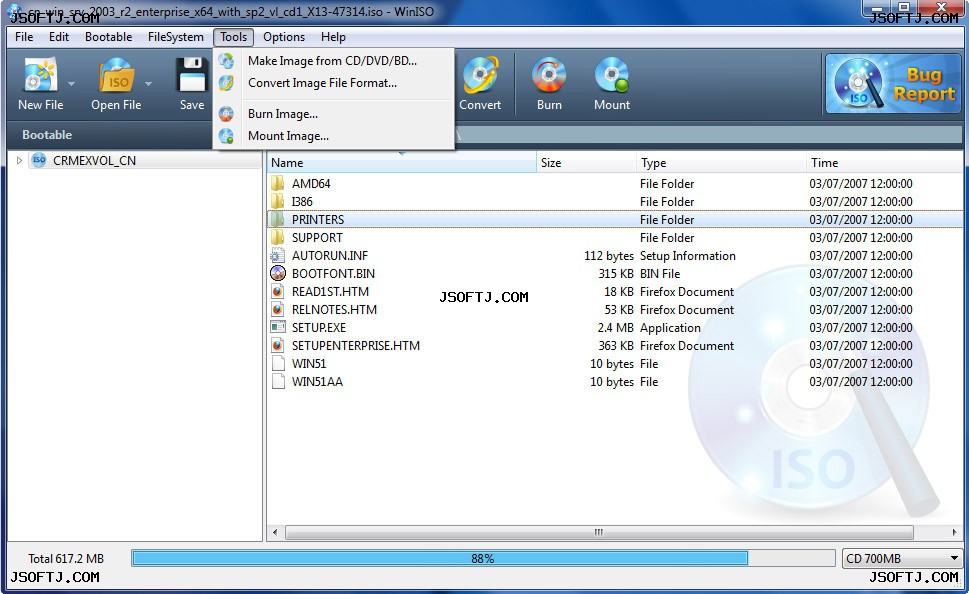Viewport: 969px width, 594px height.
Task: Click the Save floppy disk icon
Action: coord(192,75)
